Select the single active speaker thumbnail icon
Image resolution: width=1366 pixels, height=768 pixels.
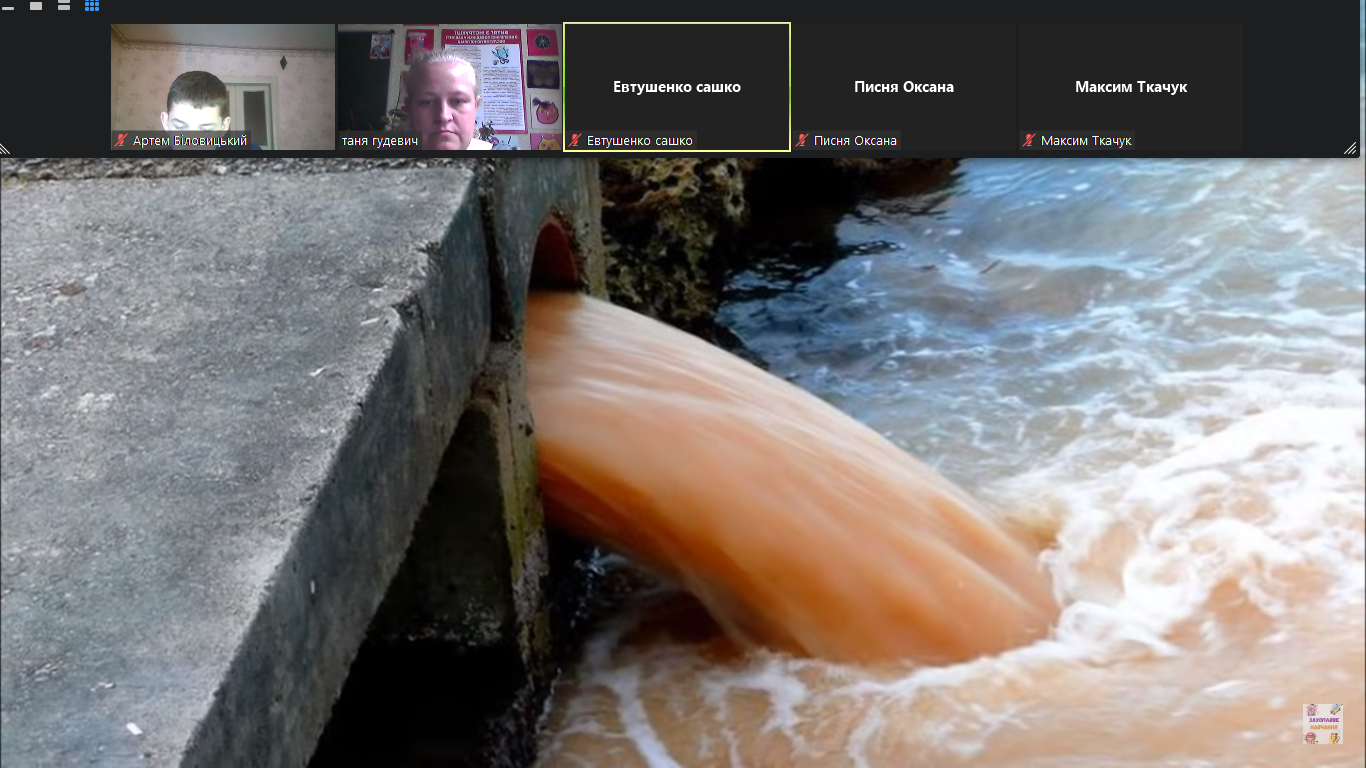[x=36, y=6]
